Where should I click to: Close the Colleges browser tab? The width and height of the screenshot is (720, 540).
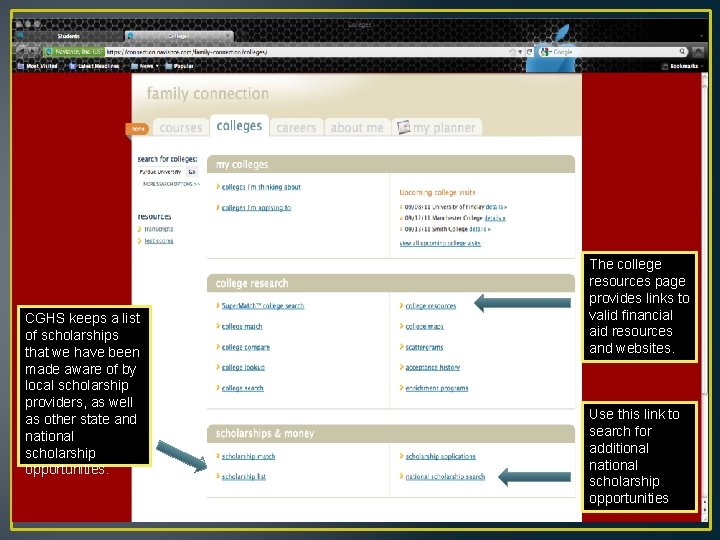click(227, 36)
